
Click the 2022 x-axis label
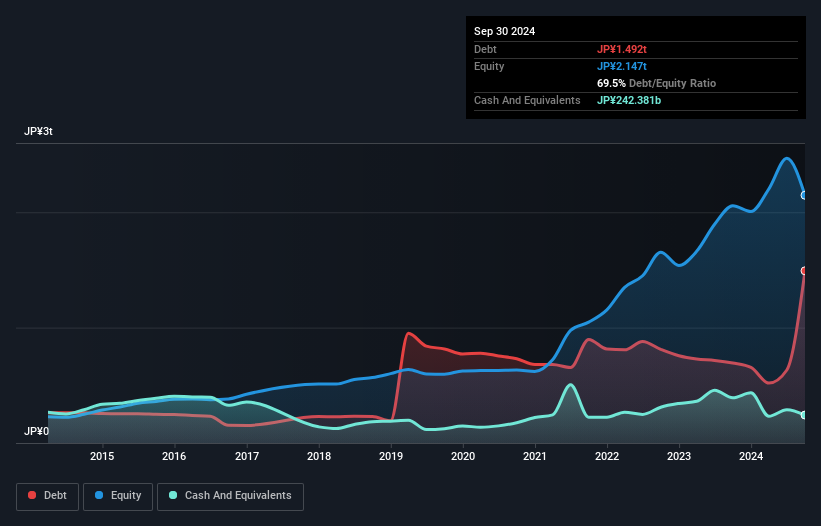click(x=607, y=456)
